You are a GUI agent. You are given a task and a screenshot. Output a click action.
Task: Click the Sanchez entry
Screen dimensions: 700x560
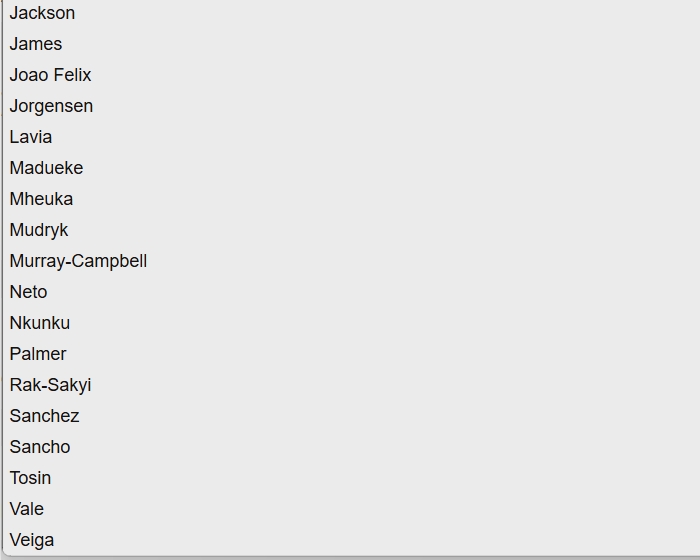pyautogui.click(x=44, y=416)
